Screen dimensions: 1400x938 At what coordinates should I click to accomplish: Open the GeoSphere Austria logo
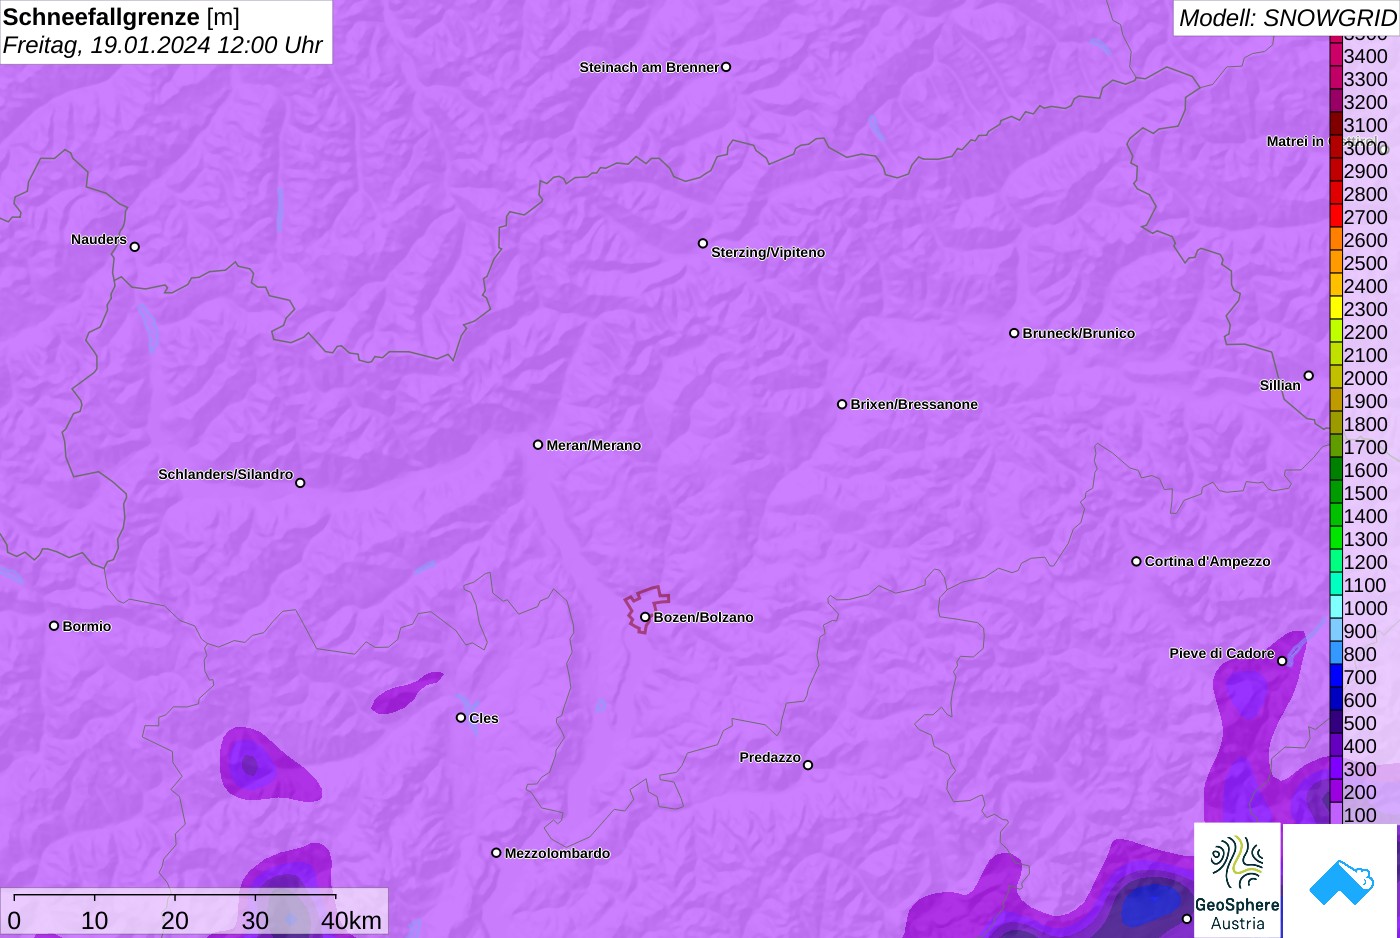tap(1237, 881)
